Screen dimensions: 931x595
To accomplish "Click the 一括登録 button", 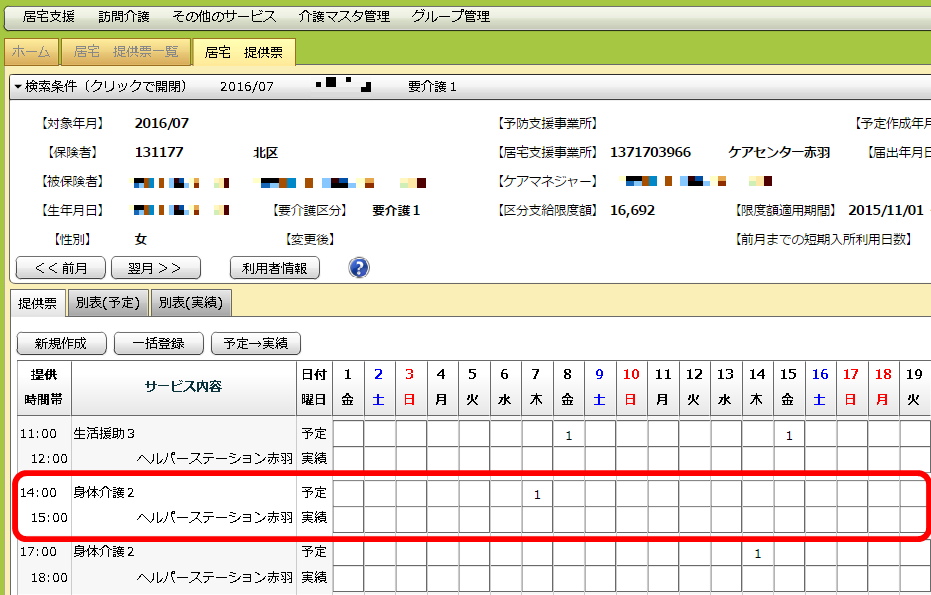I will [157, 343].
